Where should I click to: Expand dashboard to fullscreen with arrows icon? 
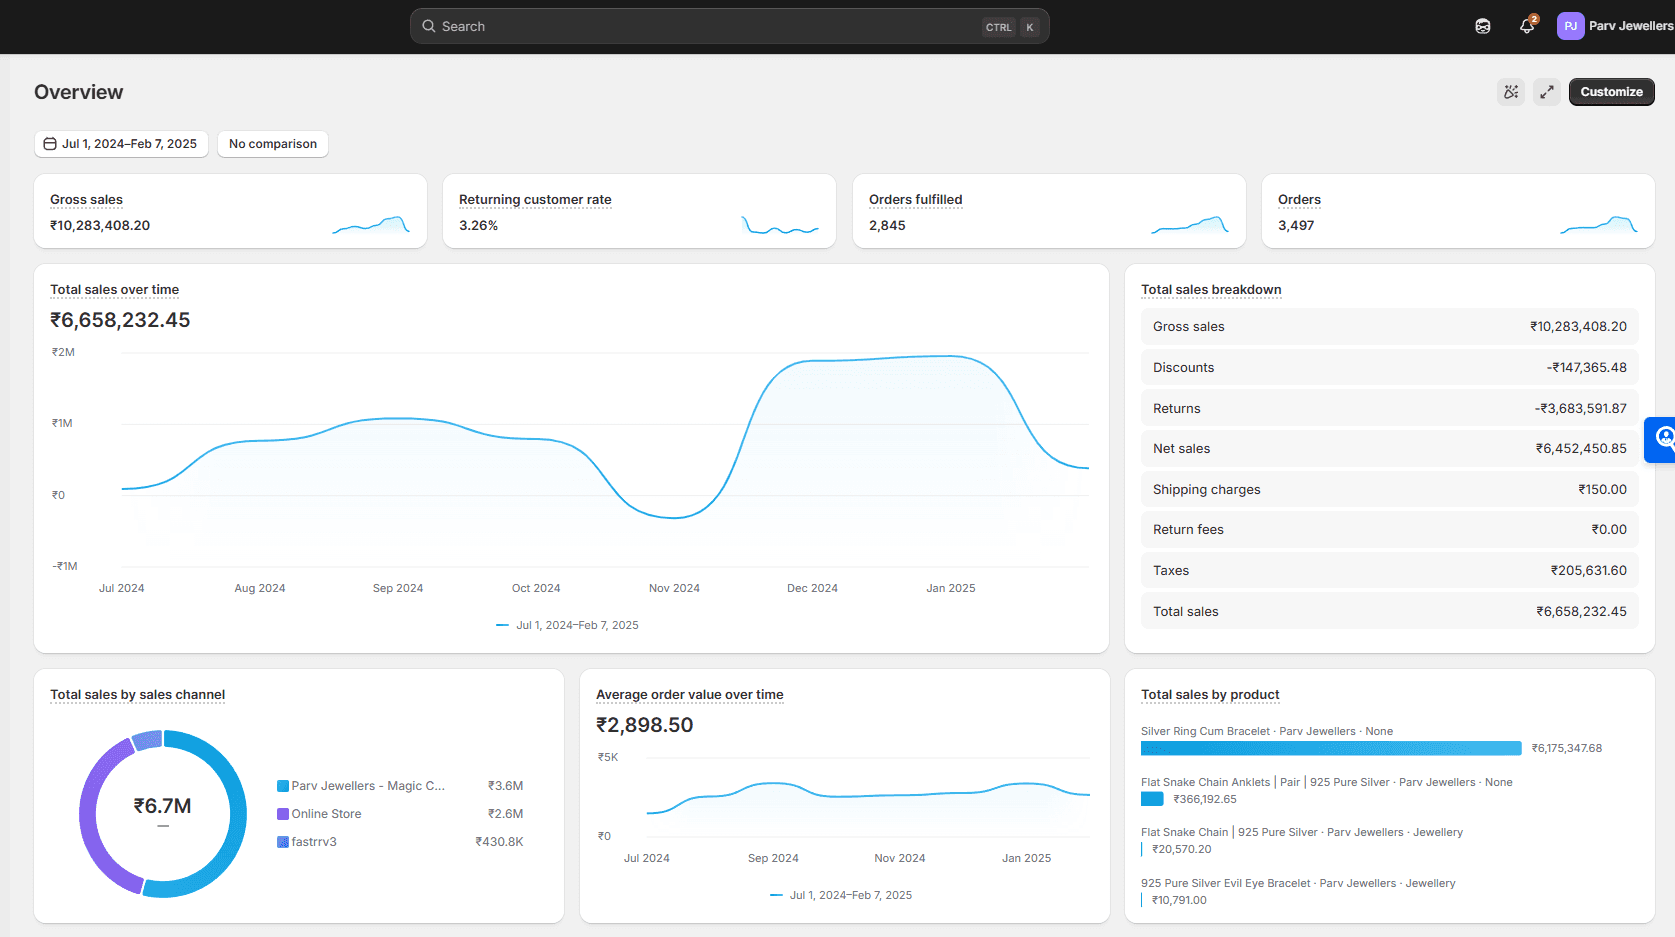click(1547, 92)
